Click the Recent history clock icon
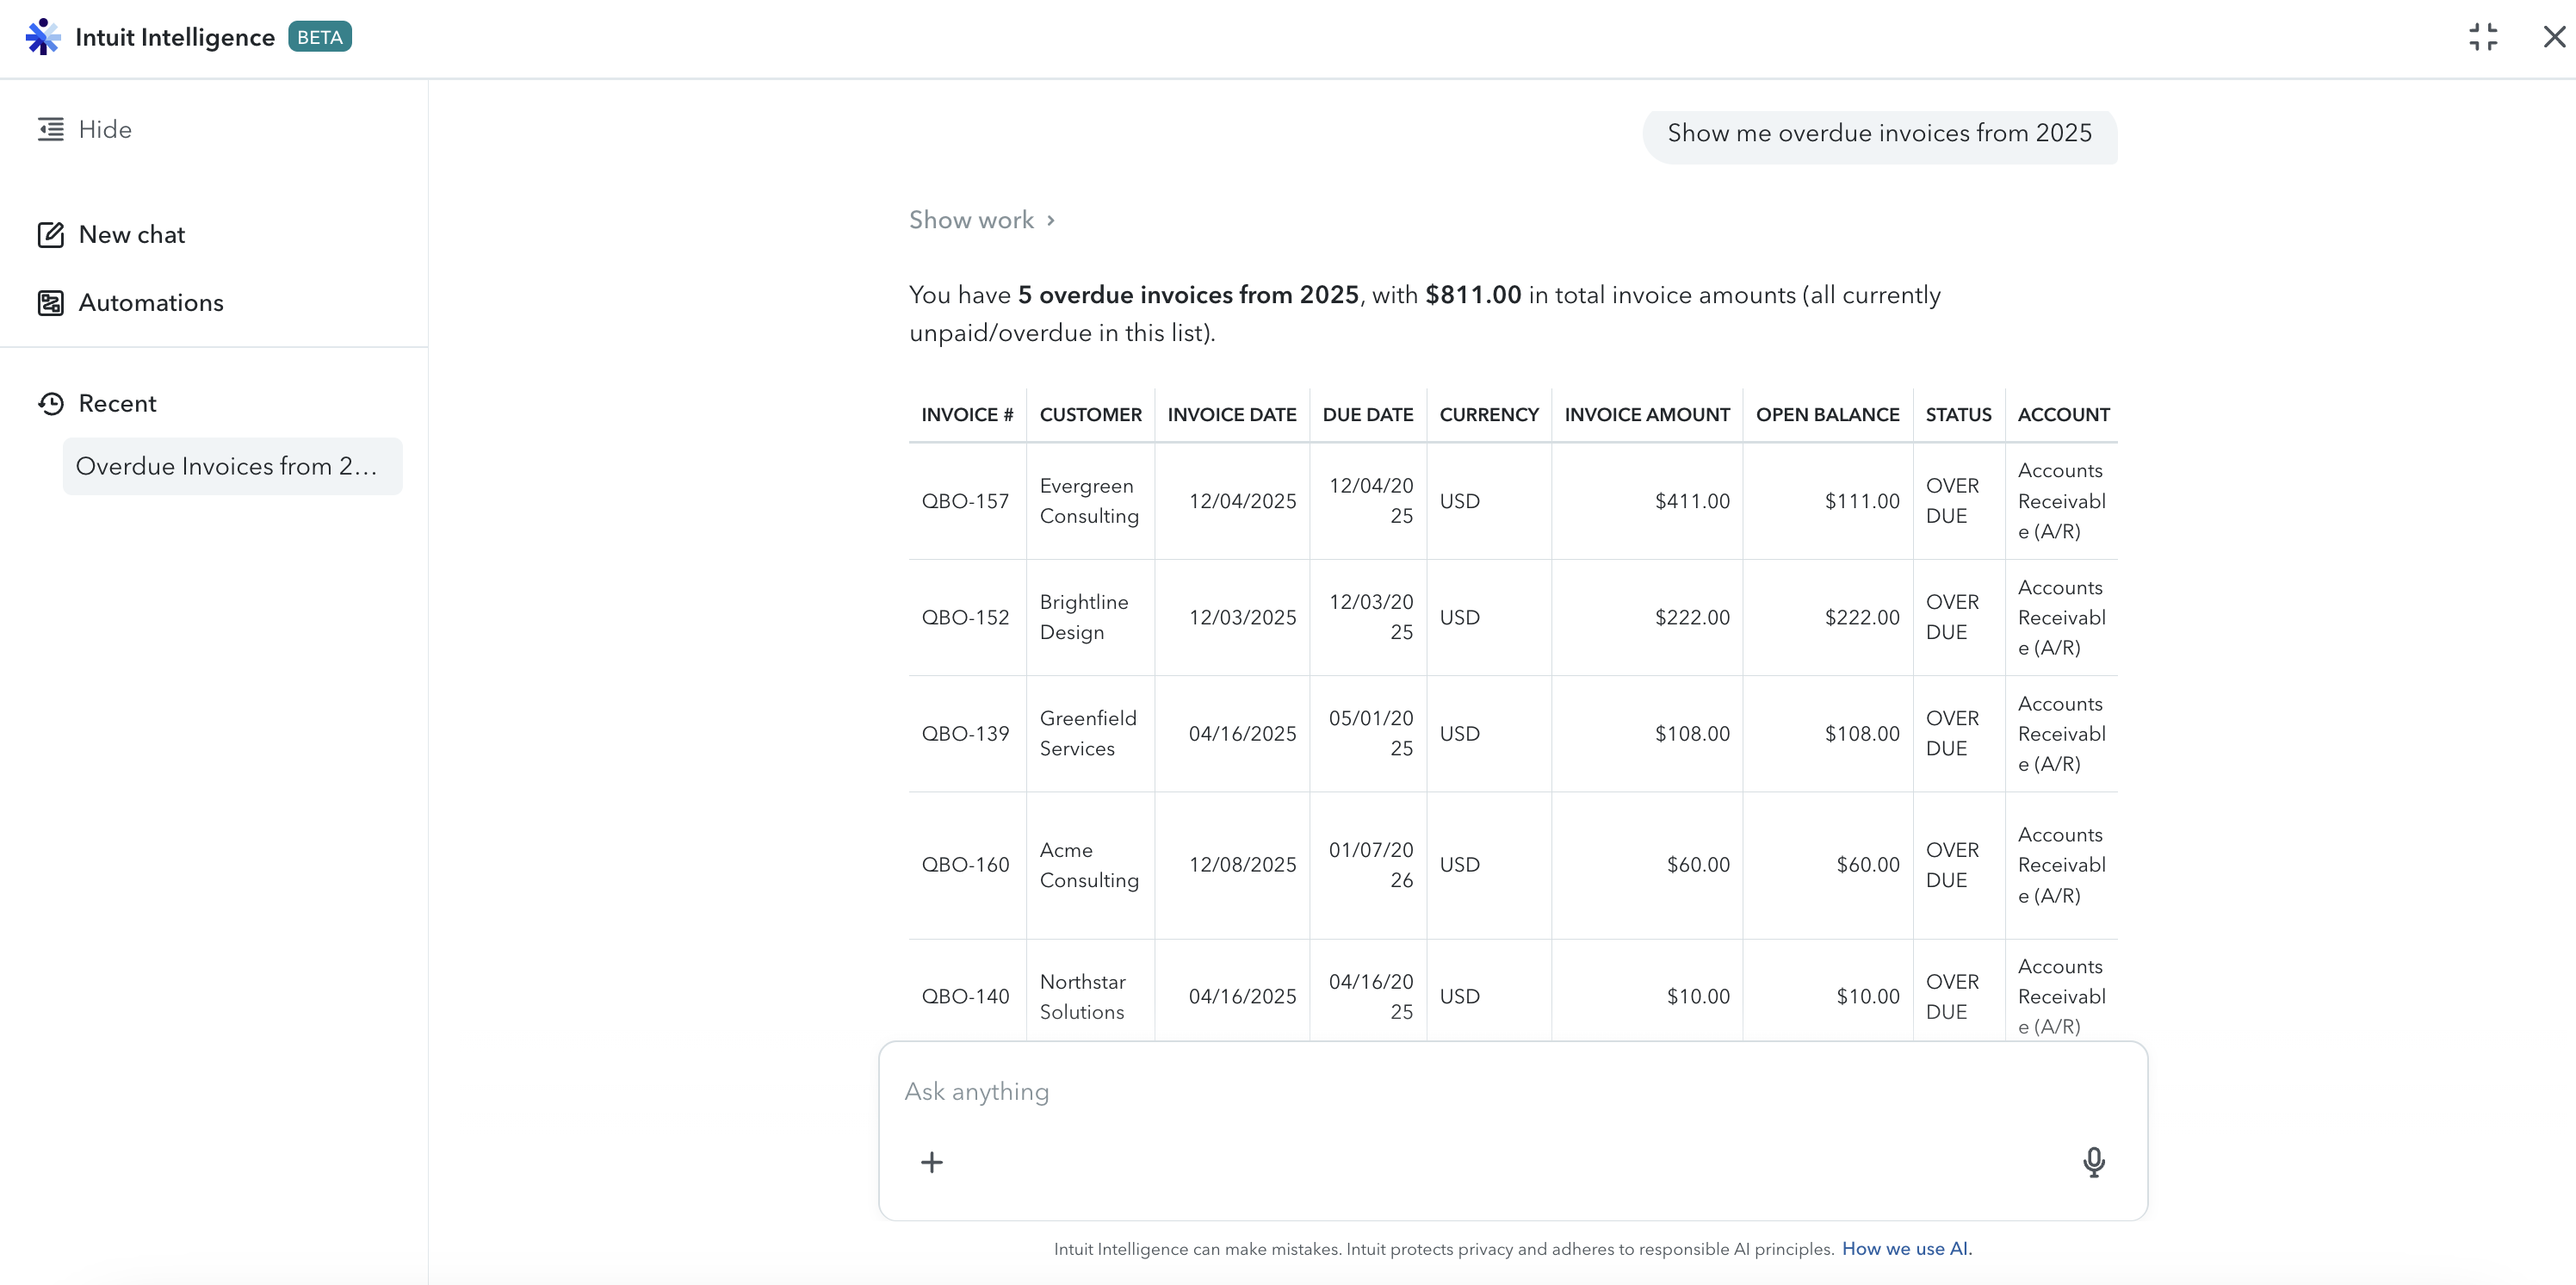2576x1285 pixels. (51, 404)
